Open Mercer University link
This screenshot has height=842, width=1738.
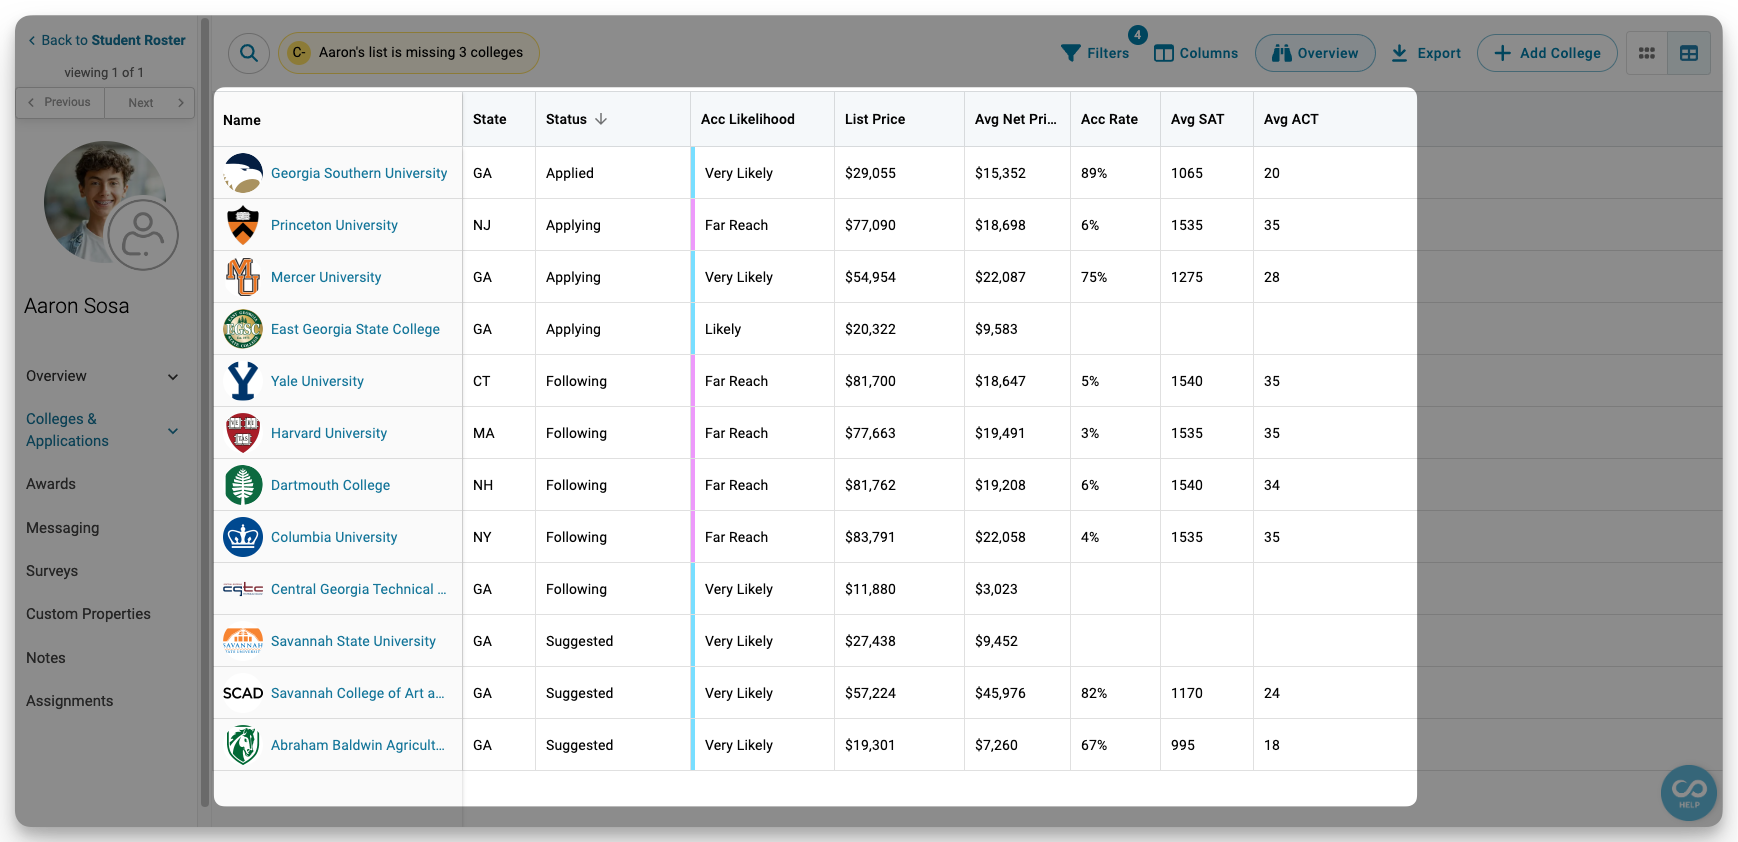[x=326, y=277]
